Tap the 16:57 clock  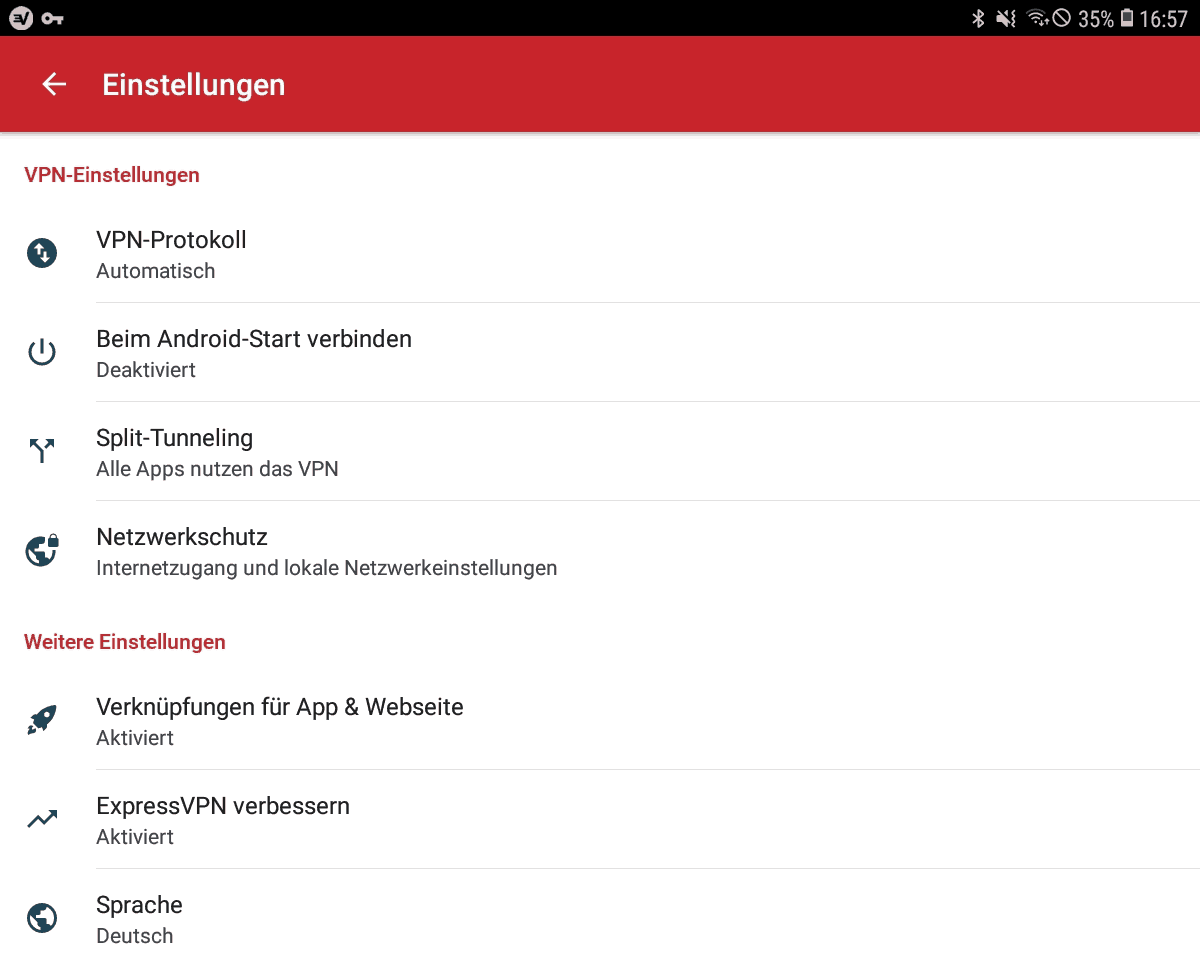coord(1163,18)
